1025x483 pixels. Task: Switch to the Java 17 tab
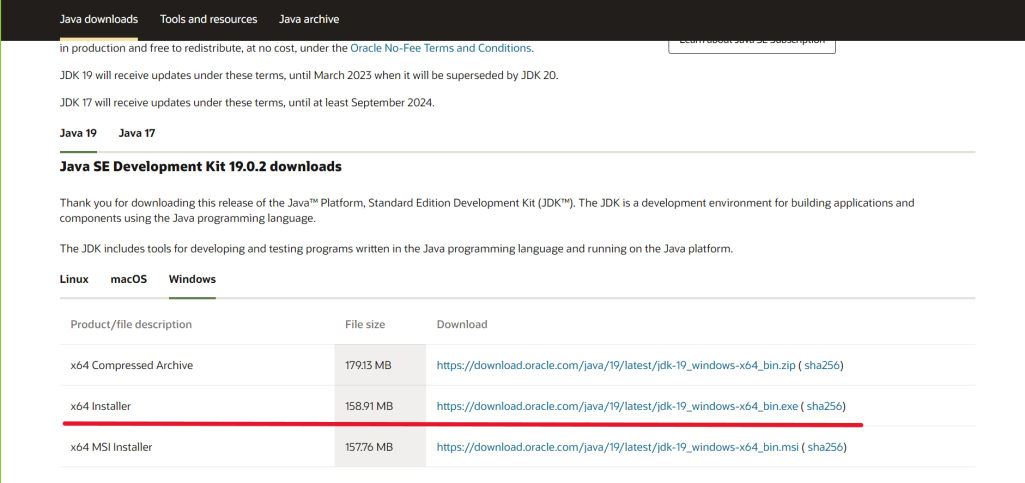tap(137, 133)
